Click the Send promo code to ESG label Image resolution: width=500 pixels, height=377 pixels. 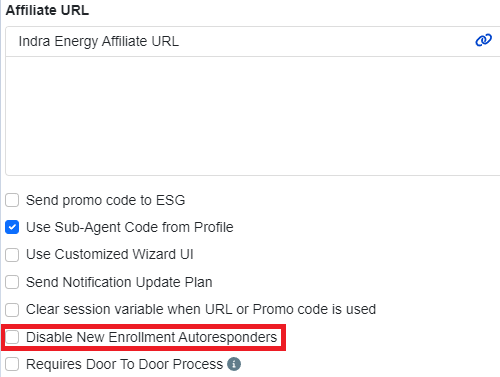click(x=105, y=200)
